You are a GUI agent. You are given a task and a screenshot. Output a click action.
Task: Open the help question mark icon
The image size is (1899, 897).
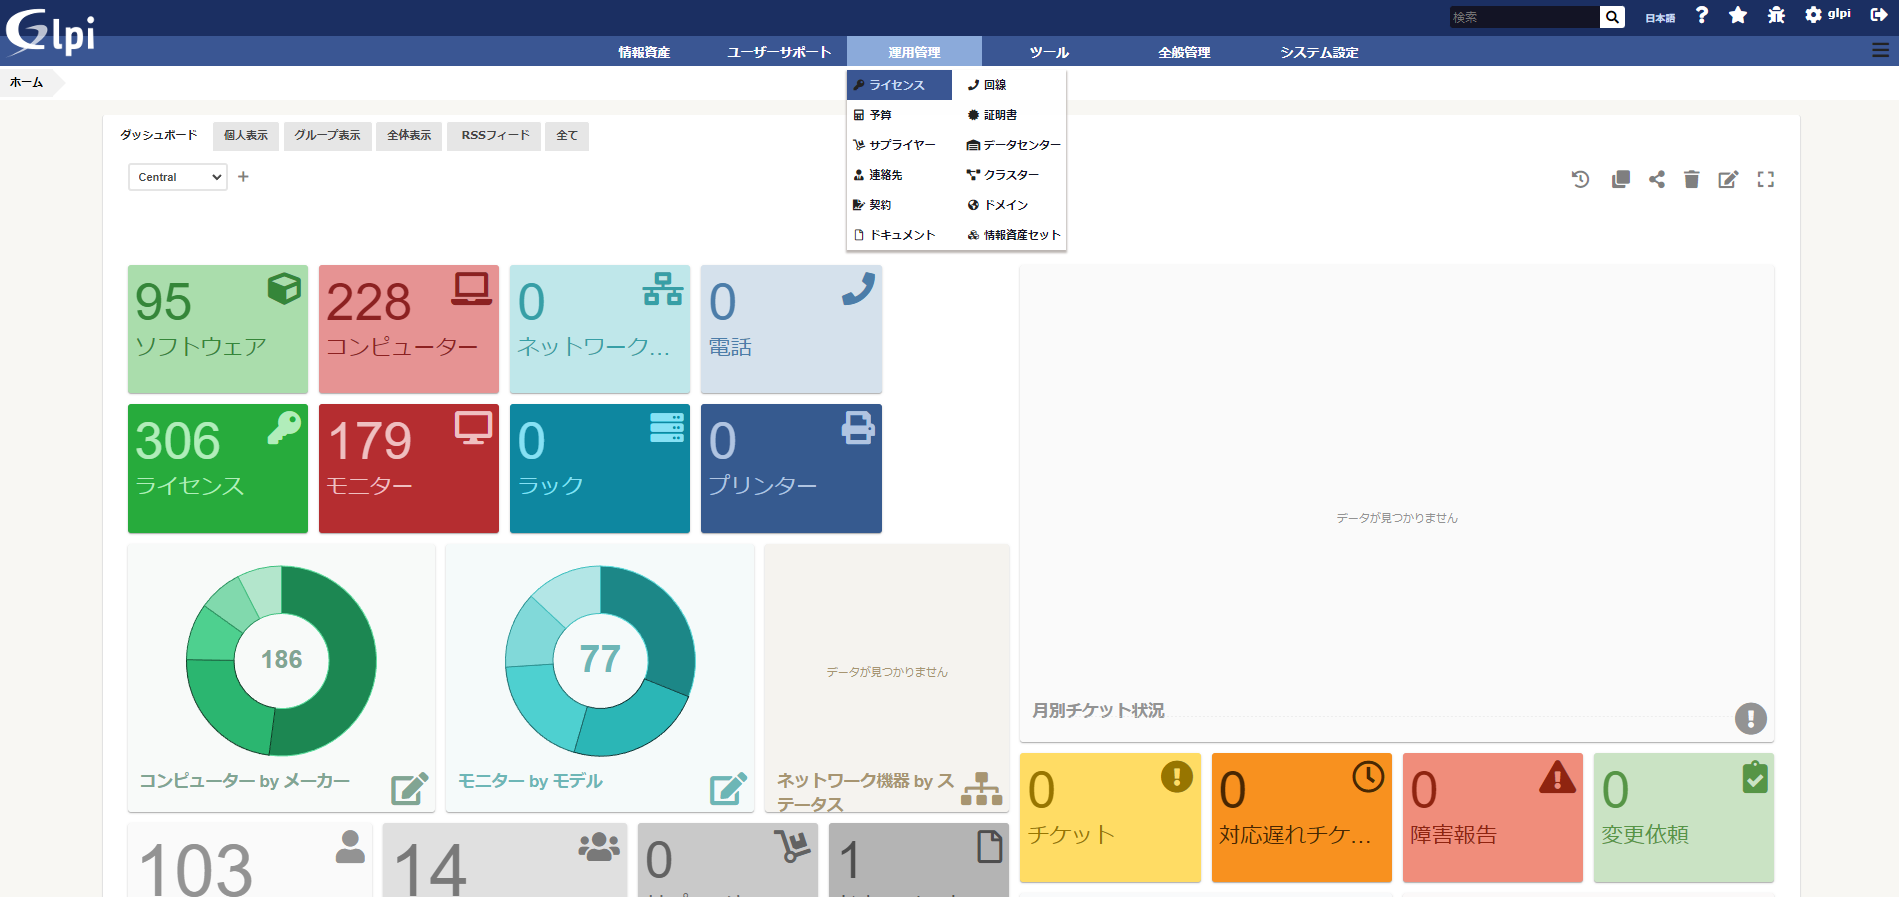1702,15
